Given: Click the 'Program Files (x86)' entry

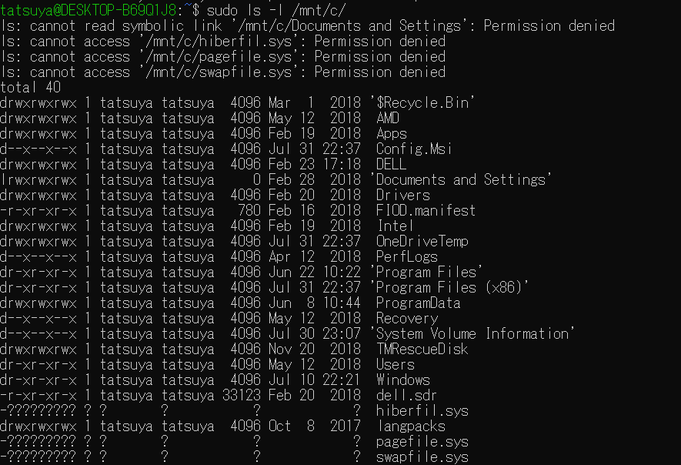Looking at the screenshot, I should (x=449, y=288).
